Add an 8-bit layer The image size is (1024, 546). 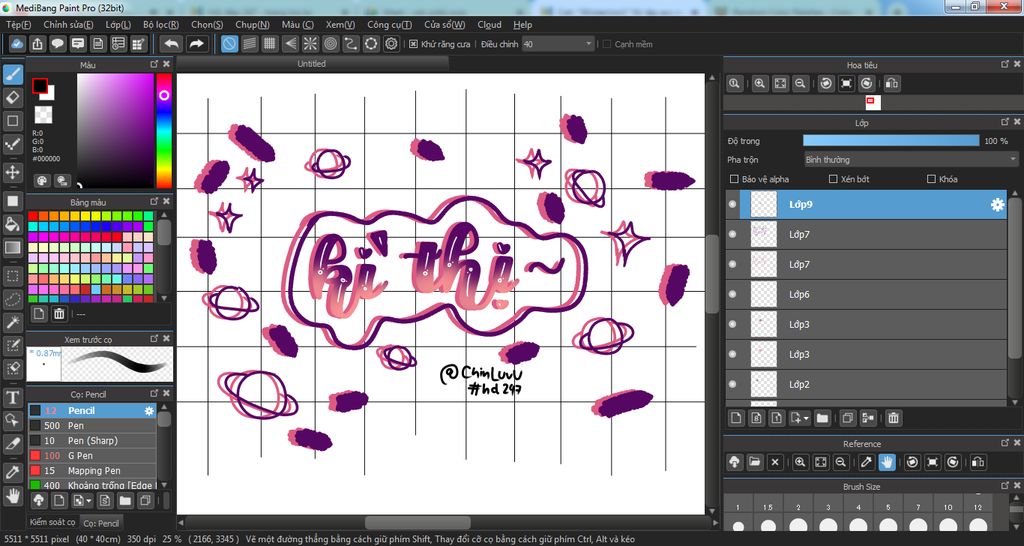[757, 418]
